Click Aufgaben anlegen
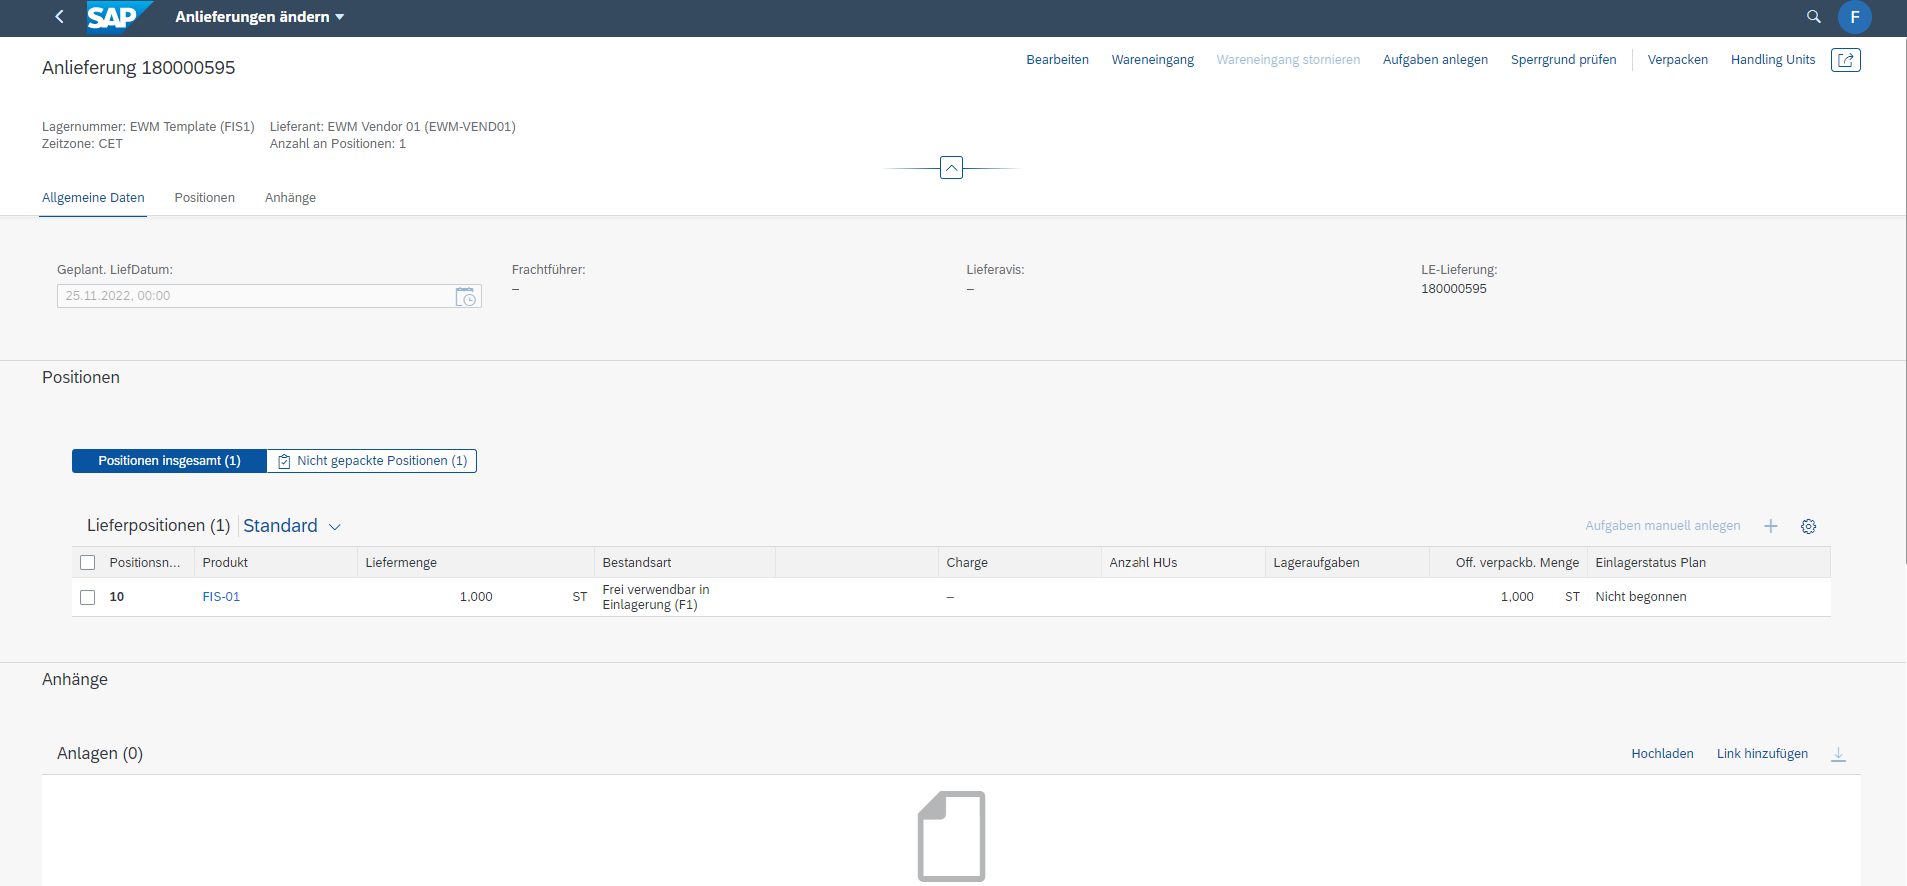 pyautogui.click(x=1435, y=60)
